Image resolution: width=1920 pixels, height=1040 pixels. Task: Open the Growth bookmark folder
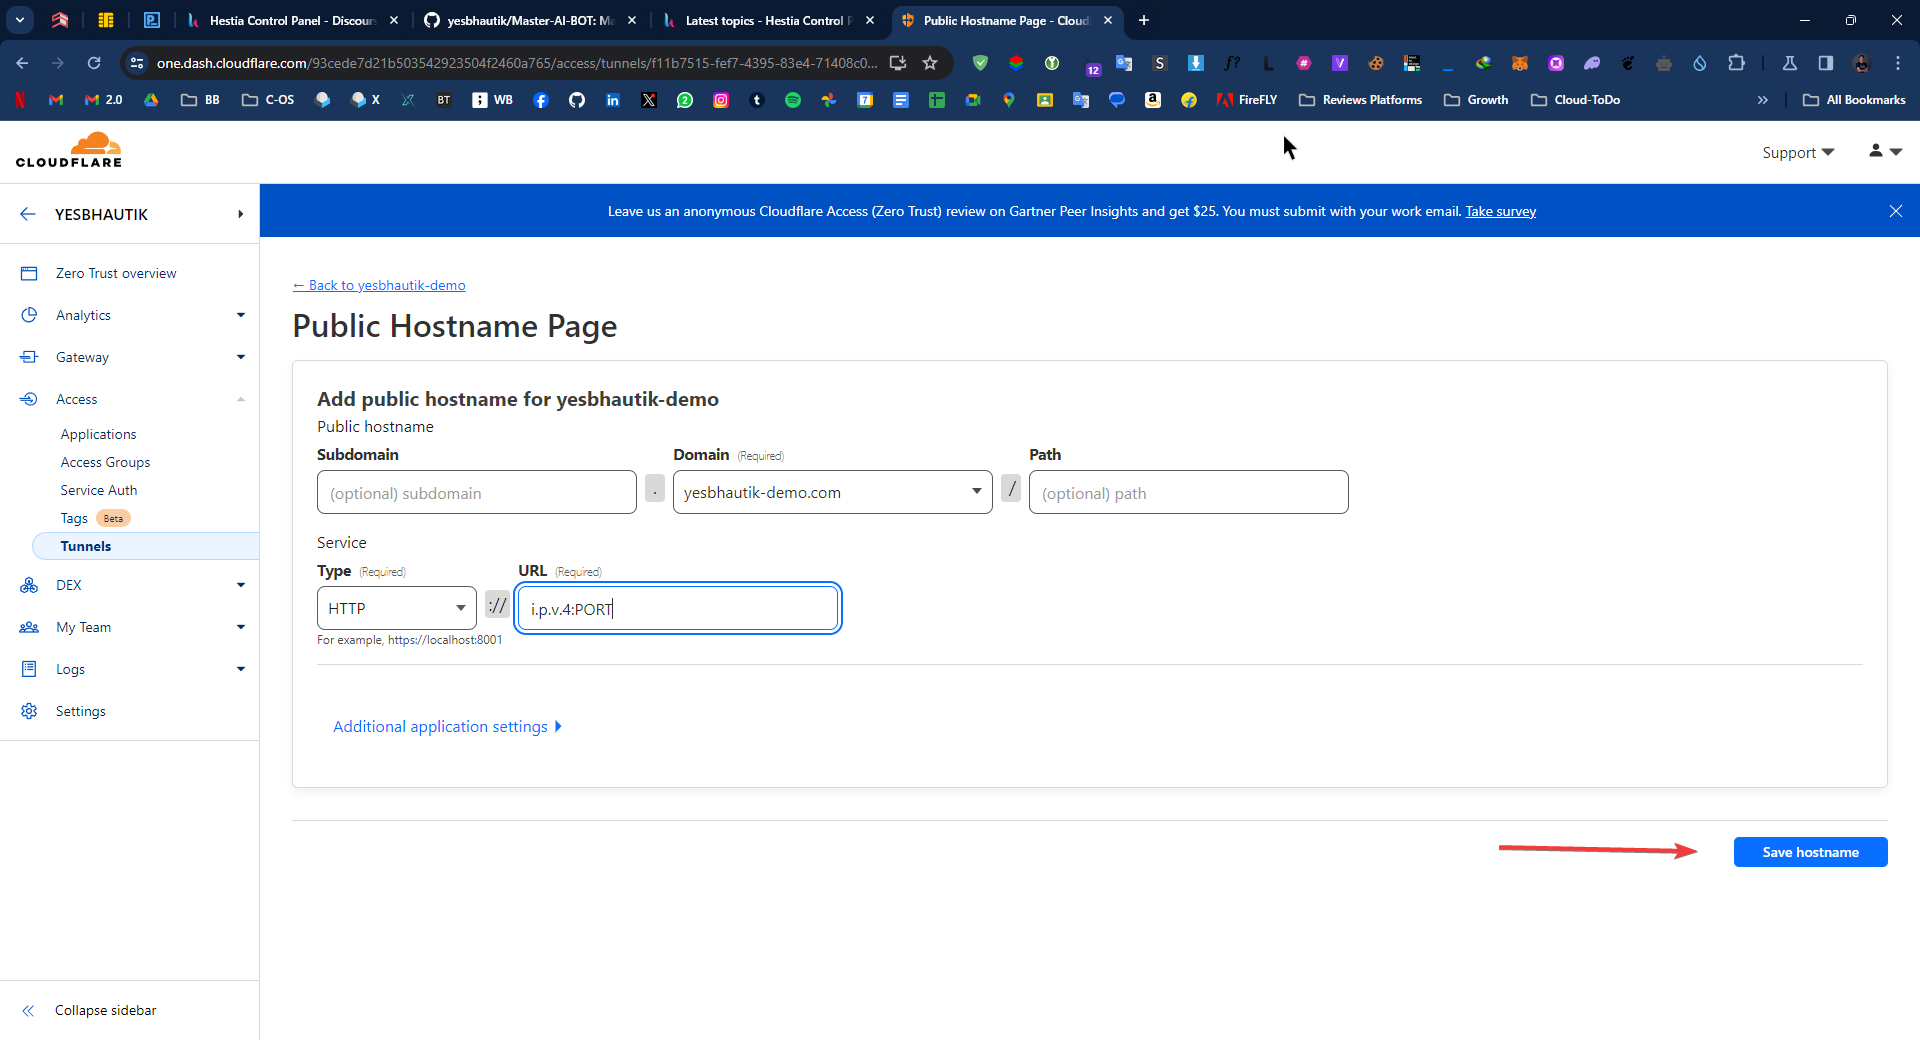[1476, 100]
